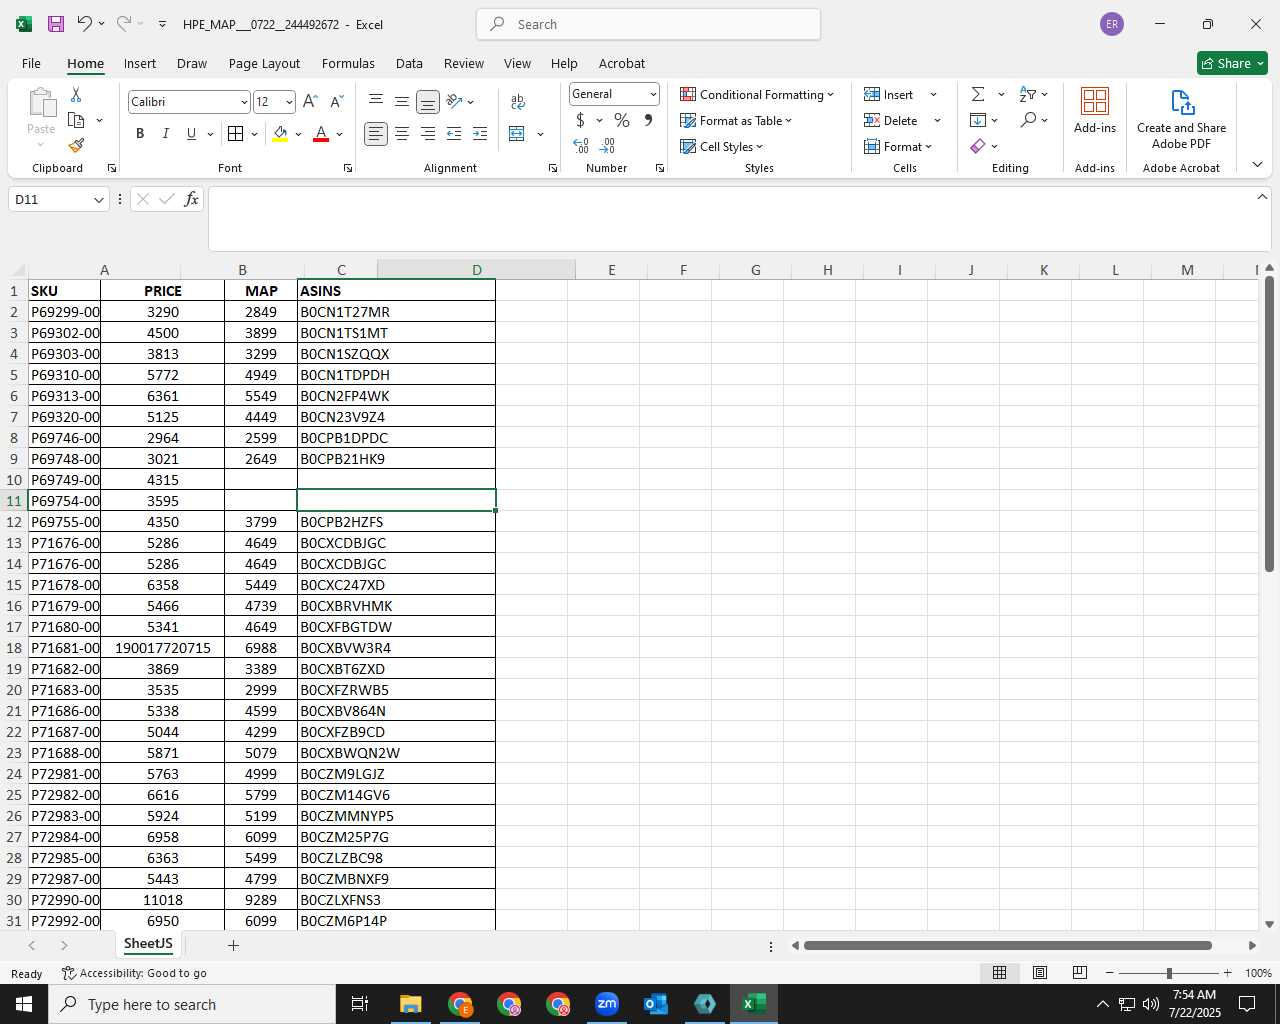The width and height of the screenshot is (1280, 1024).
Task: Open the font size 12 dropdown
Action: pos(289,102)
